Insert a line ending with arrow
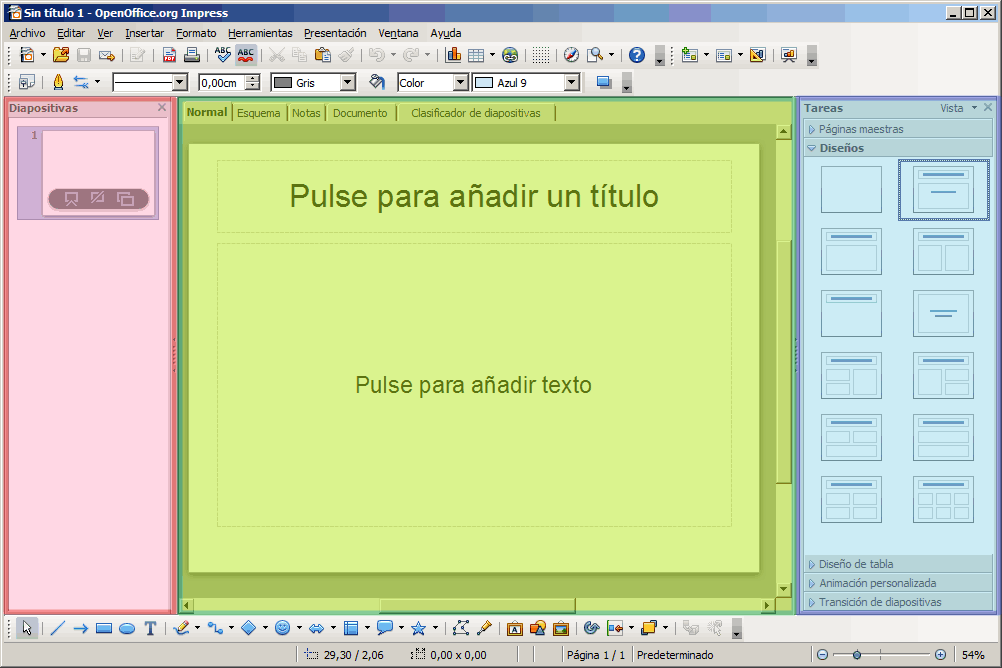 [81, 628]
